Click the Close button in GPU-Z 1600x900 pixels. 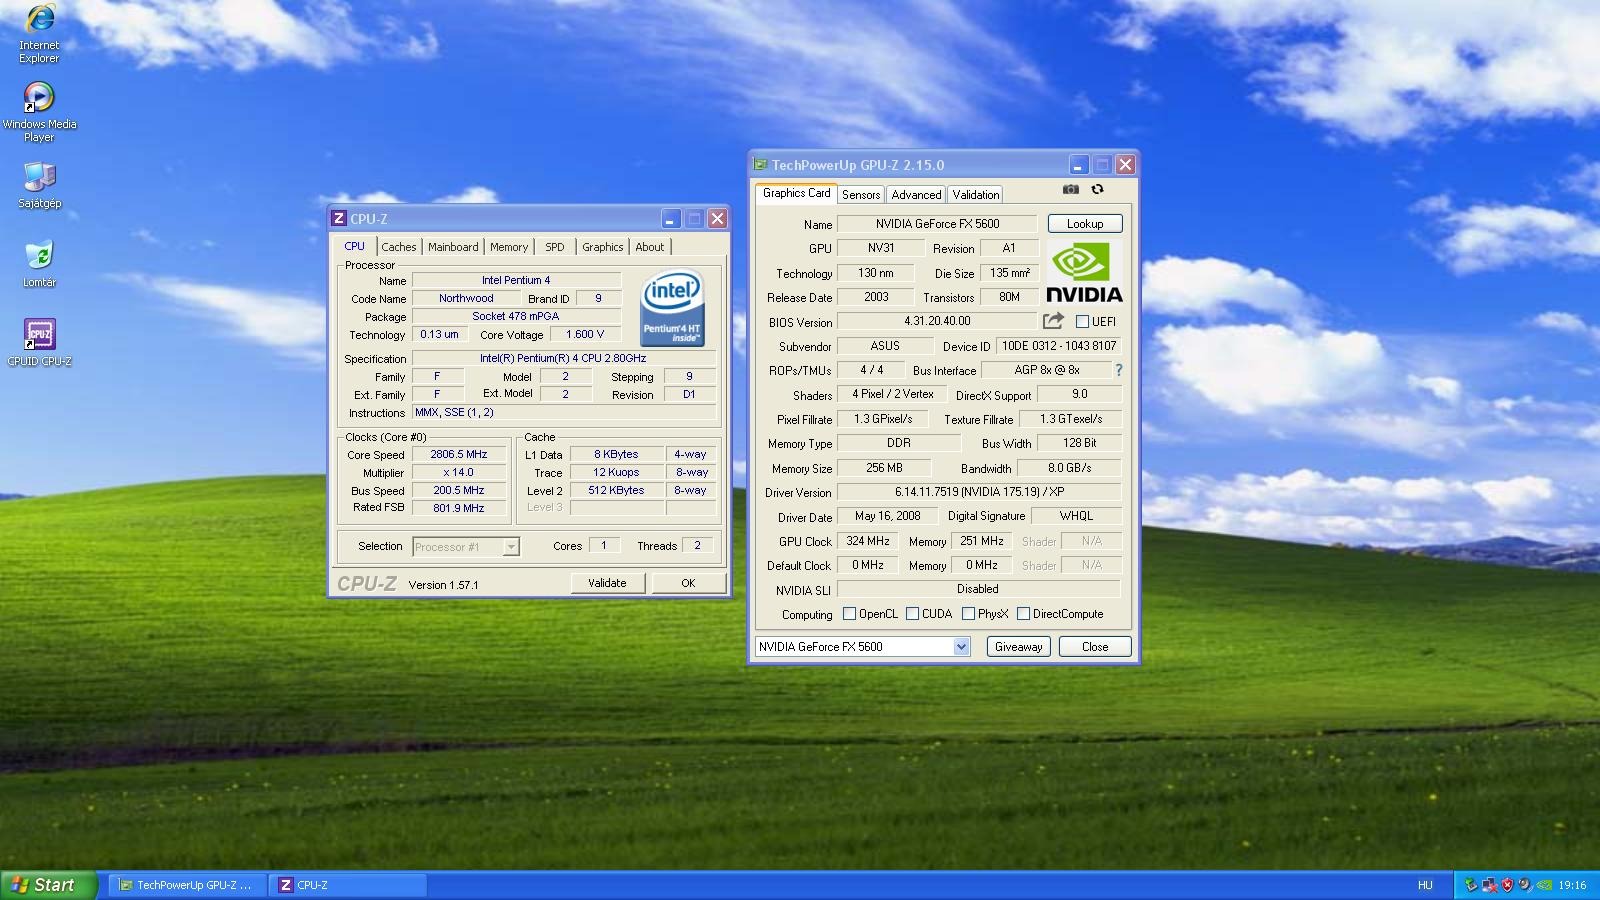(x=1095, y=647)
